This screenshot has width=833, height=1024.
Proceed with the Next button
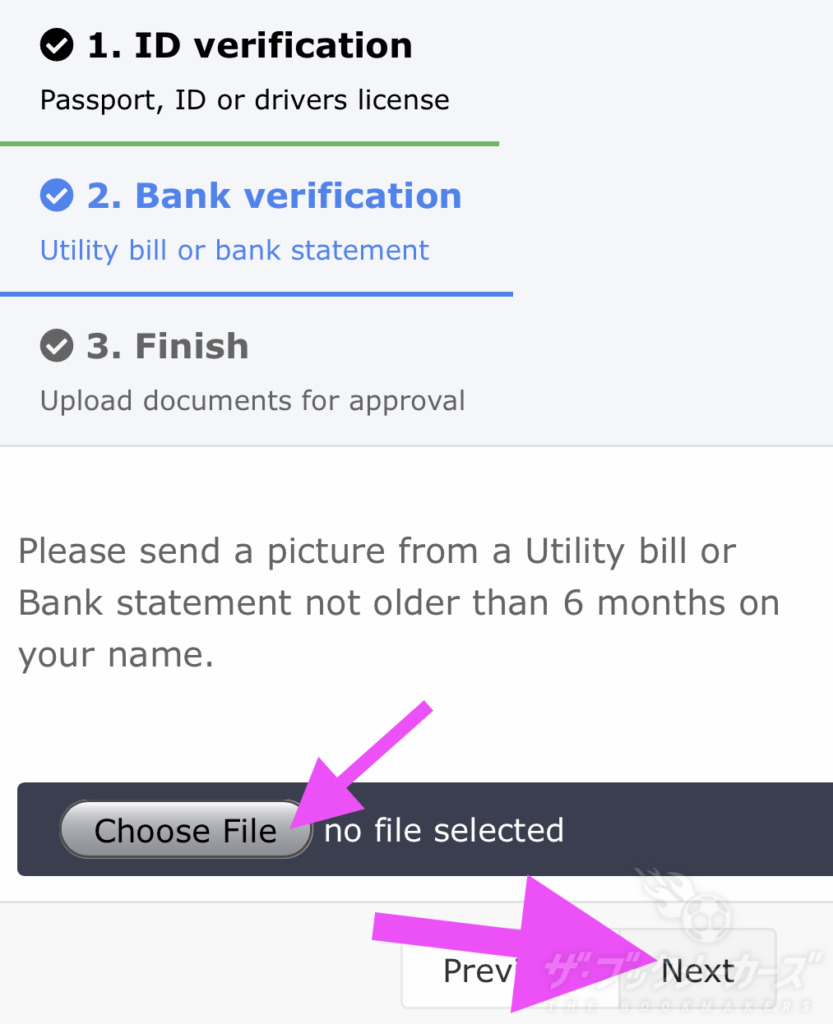tap(698, 970)
